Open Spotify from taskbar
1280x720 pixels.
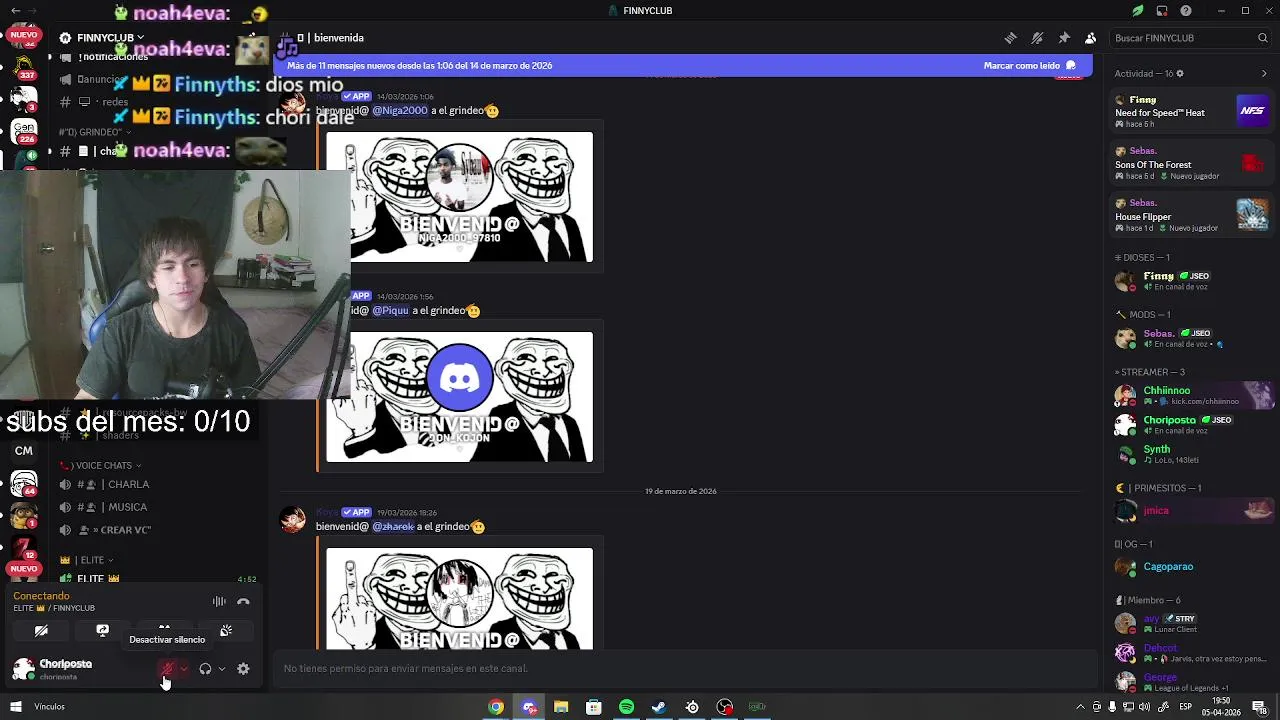[x=626, y=707]
